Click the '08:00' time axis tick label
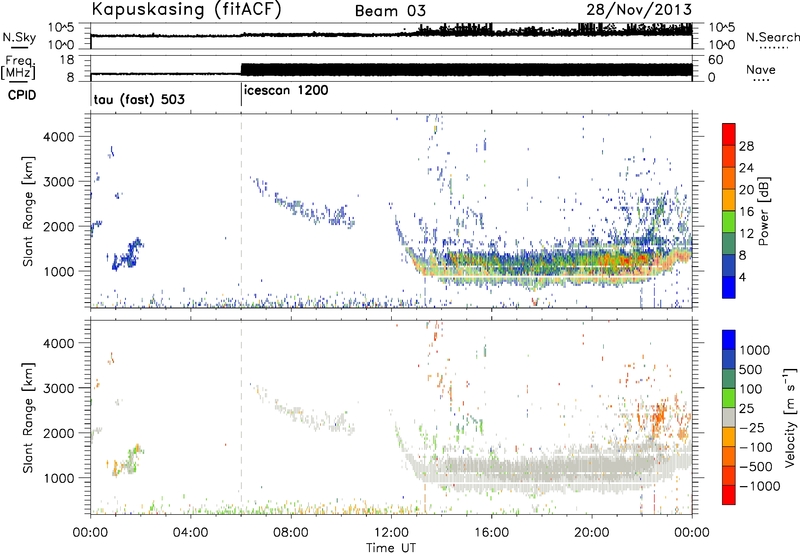The height and width of the screenshot is (554, 800). (x=291, y=533)
